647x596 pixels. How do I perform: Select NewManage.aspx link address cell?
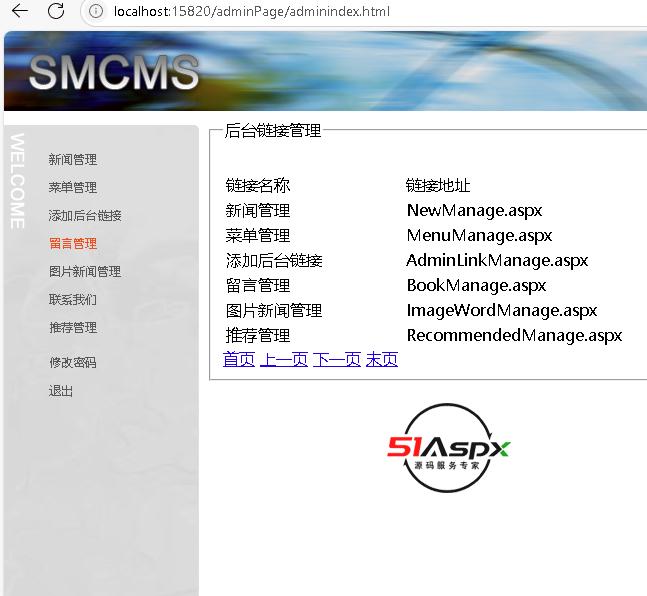pyautogui.click(x=475, y=210)
